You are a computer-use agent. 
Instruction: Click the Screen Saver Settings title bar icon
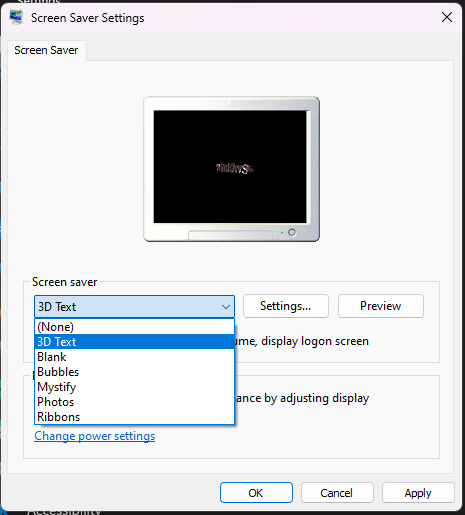click(x=16, y=17)
